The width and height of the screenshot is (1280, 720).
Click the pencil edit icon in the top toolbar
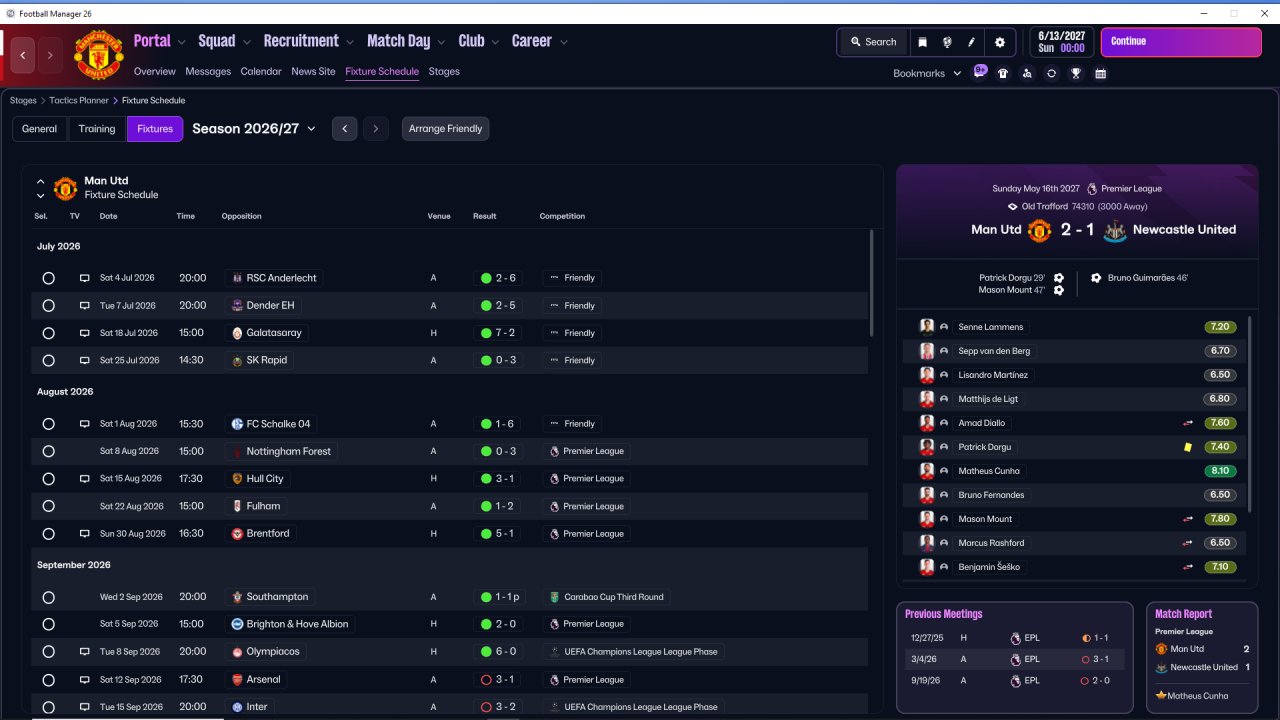tap(971, 42)
